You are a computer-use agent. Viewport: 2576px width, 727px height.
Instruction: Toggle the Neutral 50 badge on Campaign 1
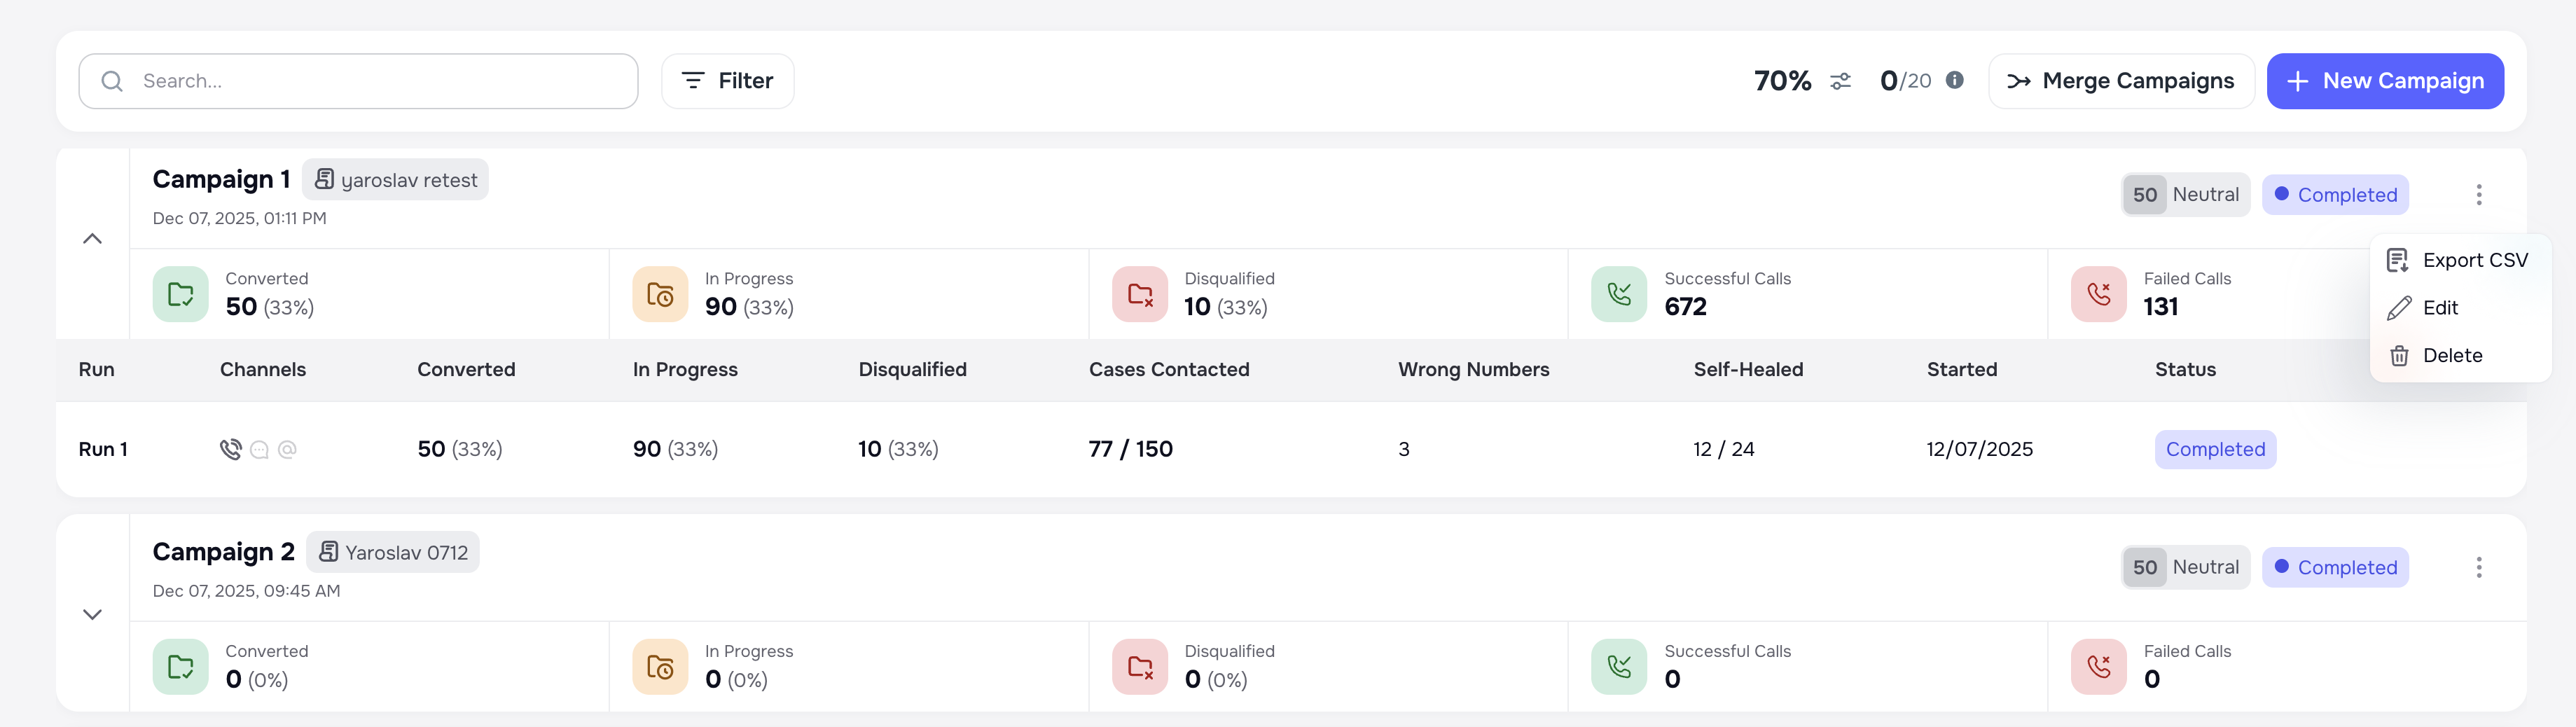pos(2186,194)
